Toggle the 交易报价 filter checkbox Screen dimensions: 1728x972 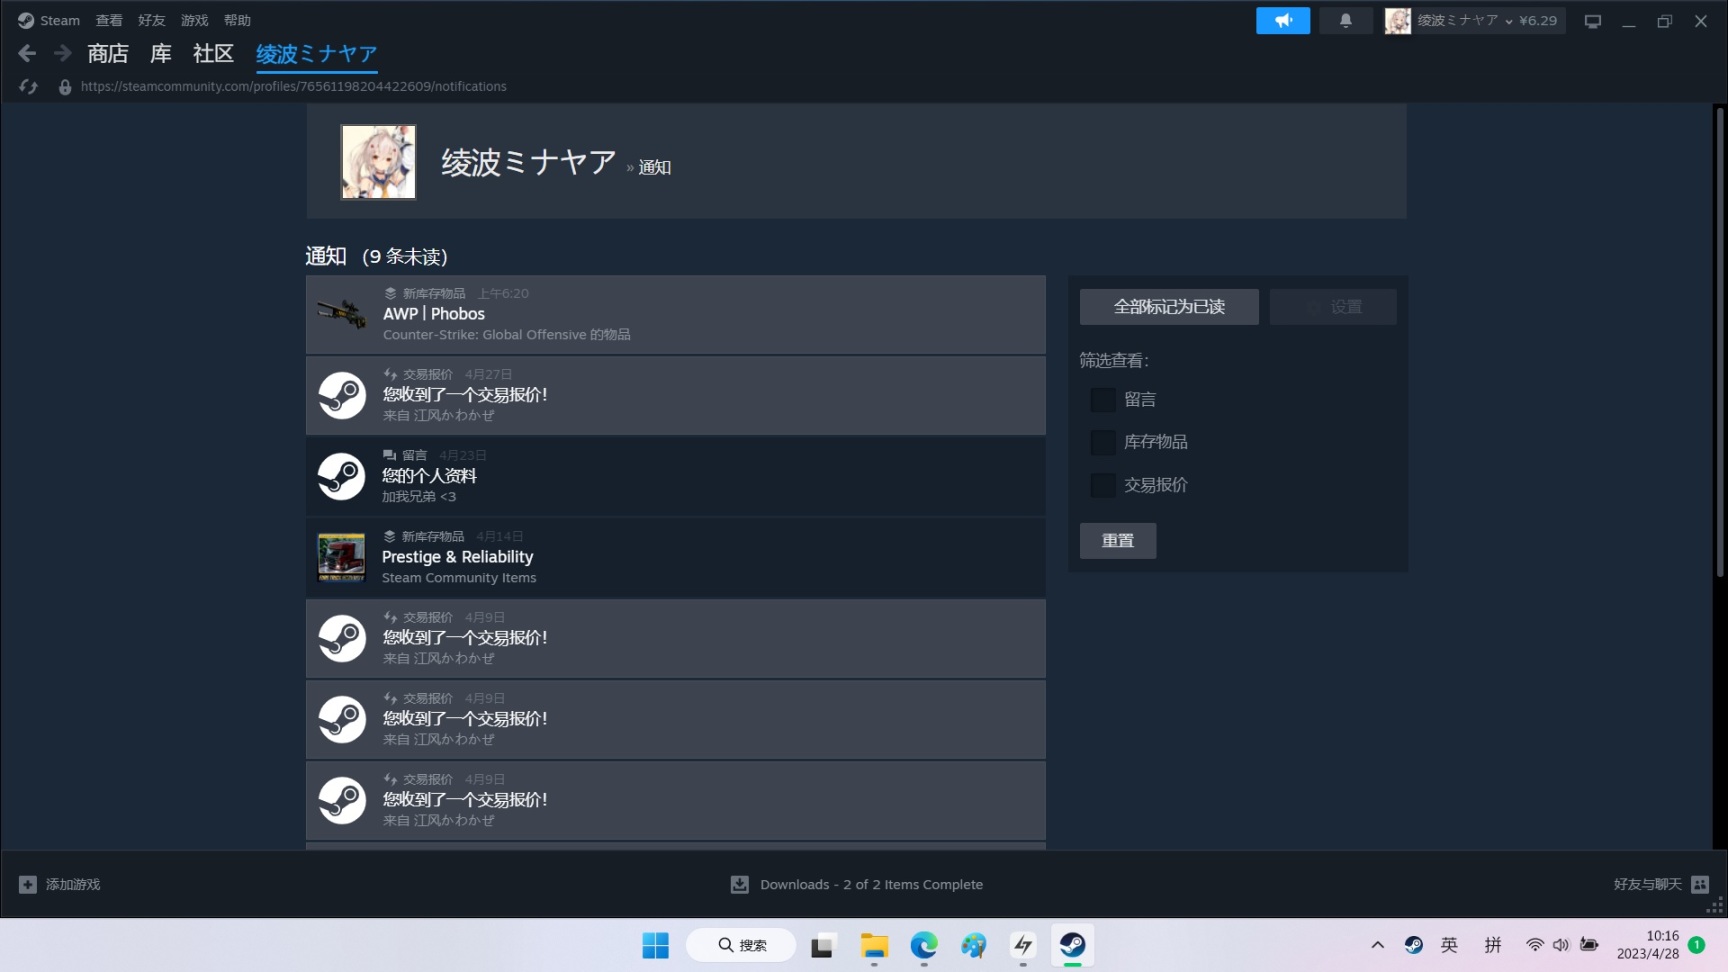coord(1103,485)
